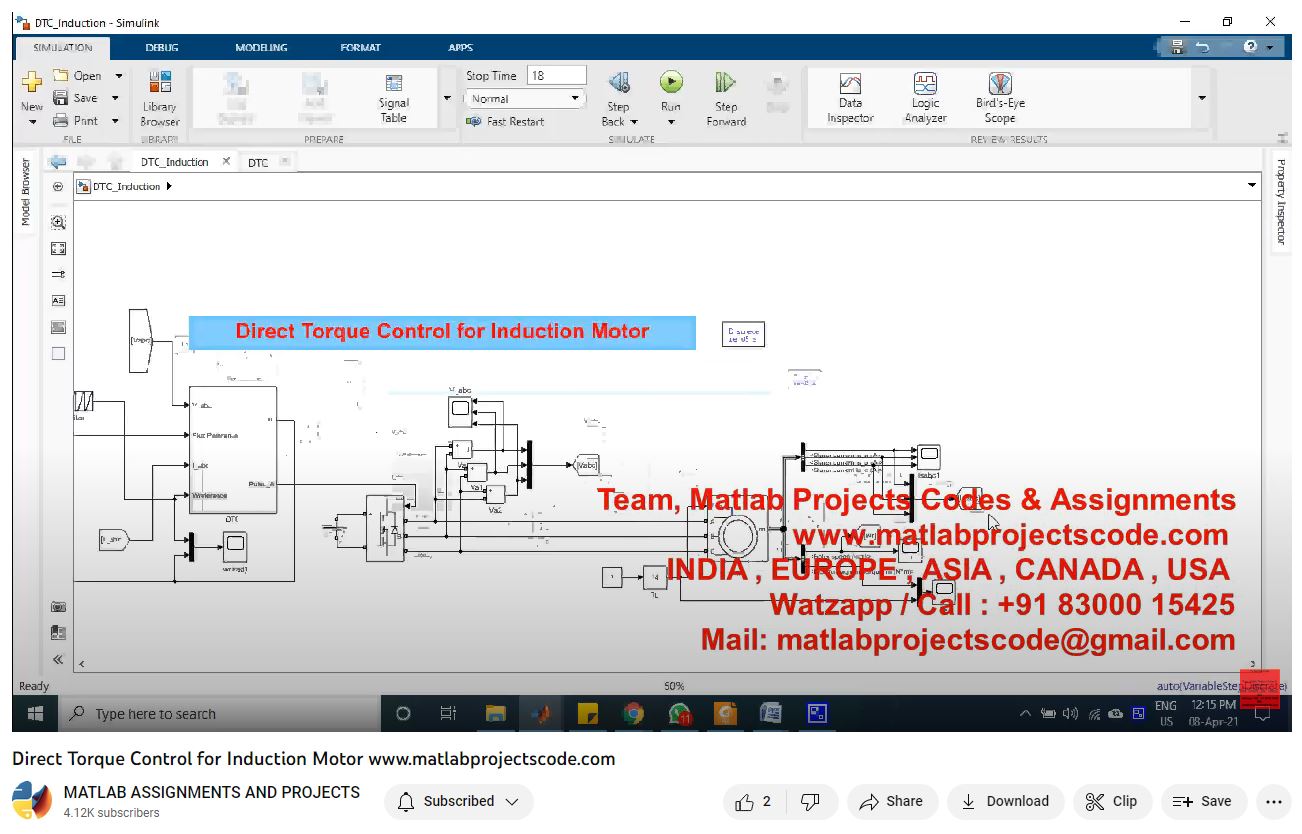Image resolution: width=1302 pixels, height=834 pixels.
Task: Launch the Logic Analyzer
Action: pyautogui.click(x=925, y=98)
